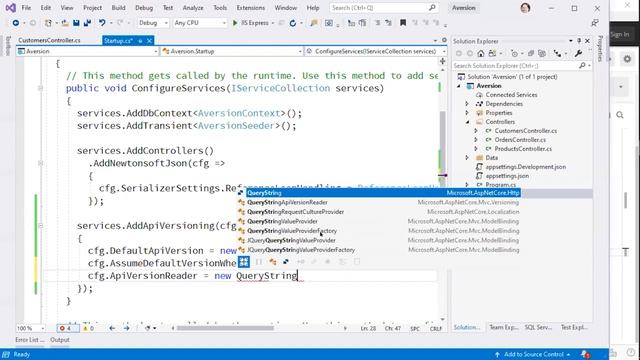Open OrdersController.cs in Solution Explorer

point(520,140)
